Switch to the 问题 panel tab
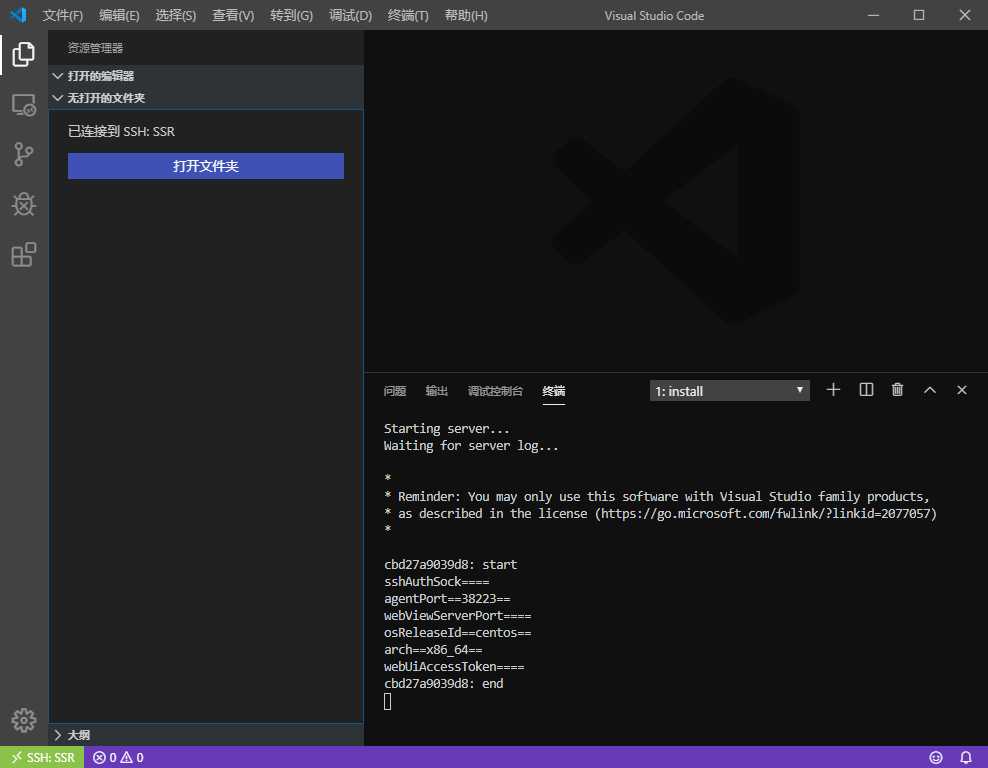The image size is (988, 768). (x=395, y=391)
